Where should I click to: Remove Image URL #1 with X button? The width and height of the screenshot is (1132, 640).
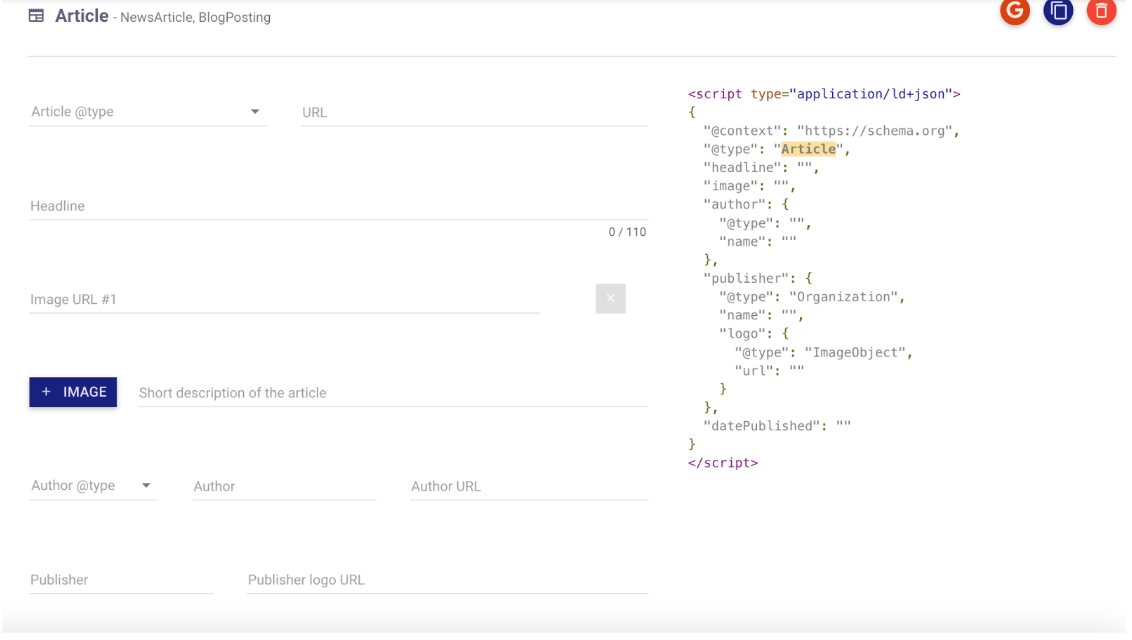pos(611,299)
